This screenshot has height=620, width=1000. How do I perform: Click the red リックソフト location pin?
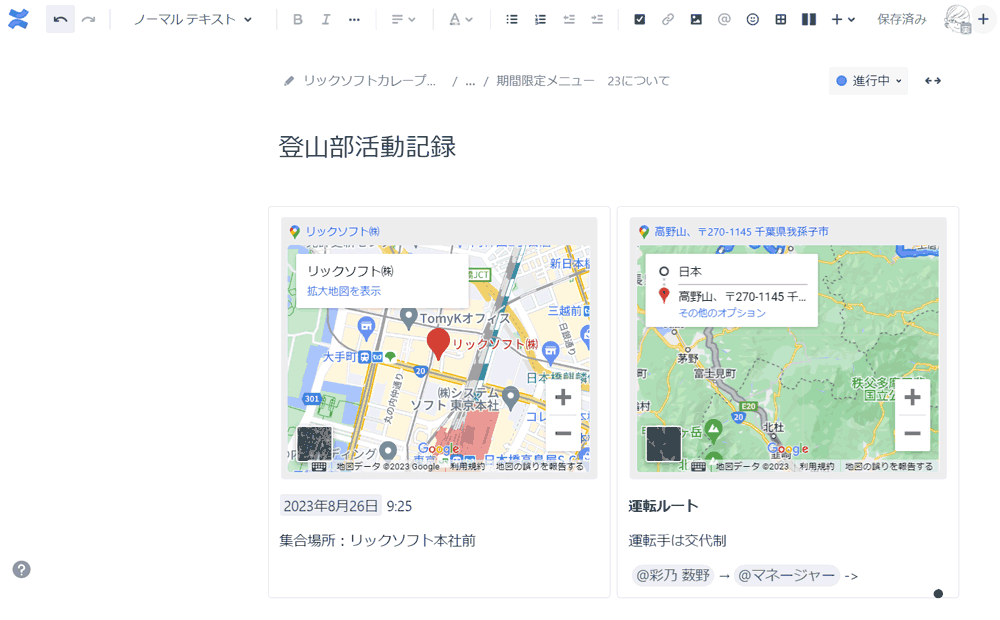pyautogui.click(x=438, y=344)
